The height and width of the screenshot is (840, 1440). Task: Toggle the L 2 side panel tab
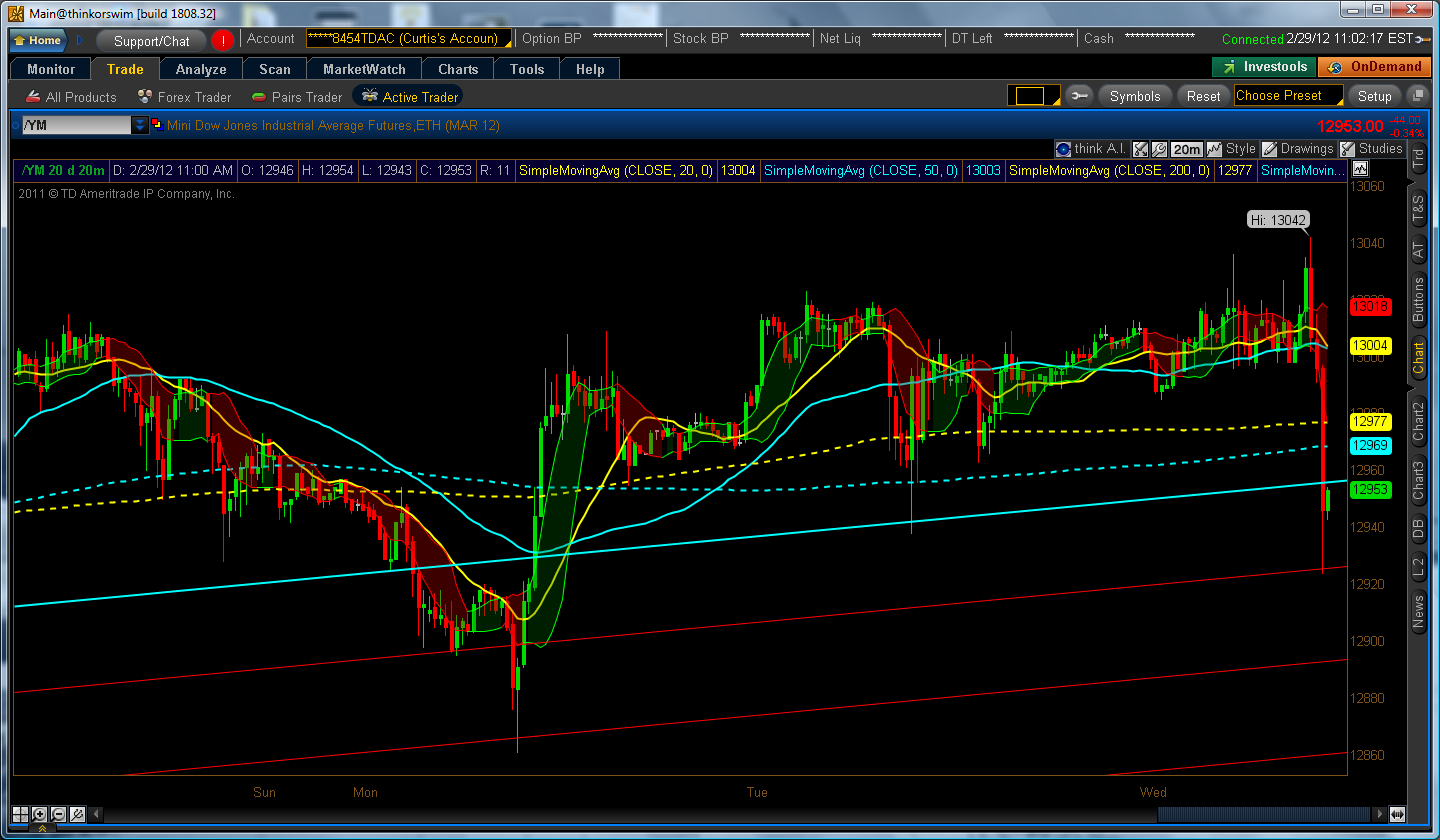coord(1418,568)
